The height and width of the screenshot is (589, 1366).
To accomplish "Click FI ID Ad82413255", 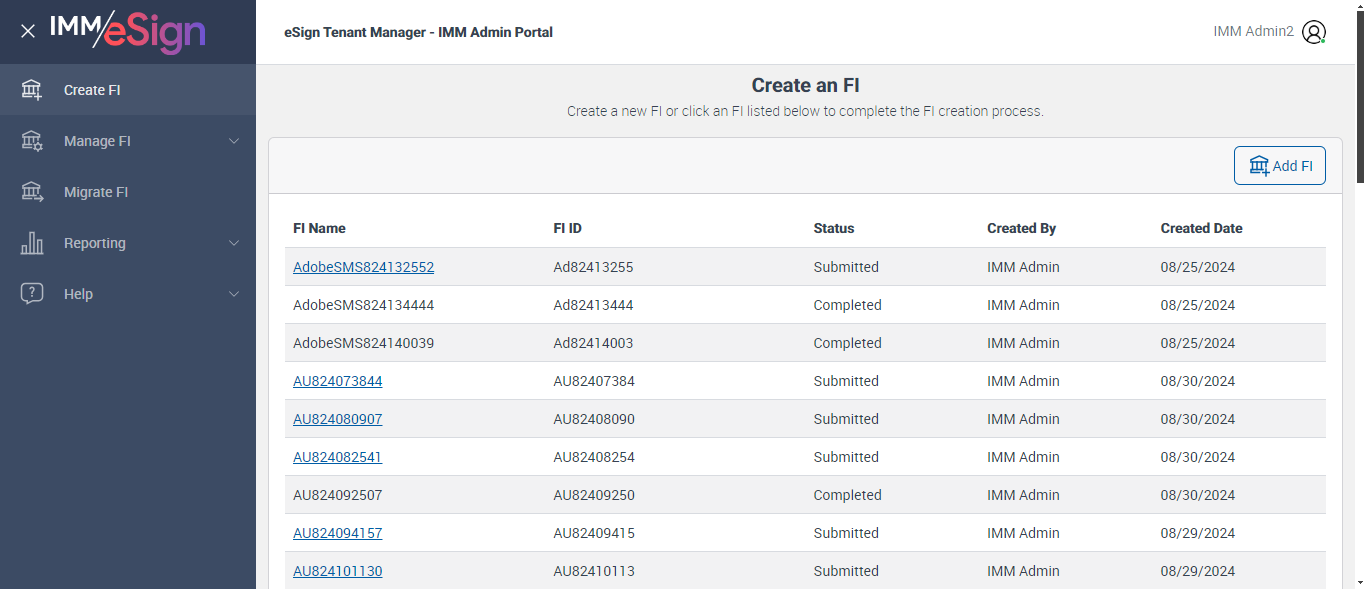I will (593, 267).
